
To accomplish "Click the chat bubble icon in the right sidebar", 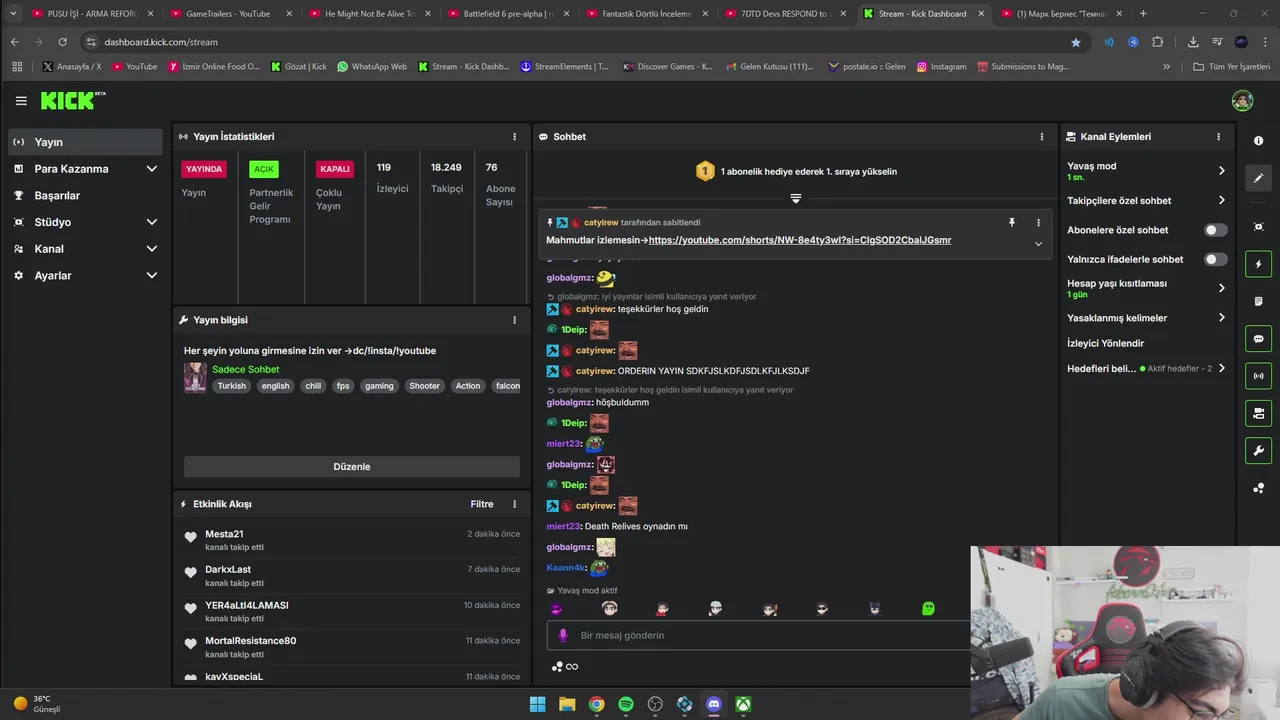I will coord(1258,339).
